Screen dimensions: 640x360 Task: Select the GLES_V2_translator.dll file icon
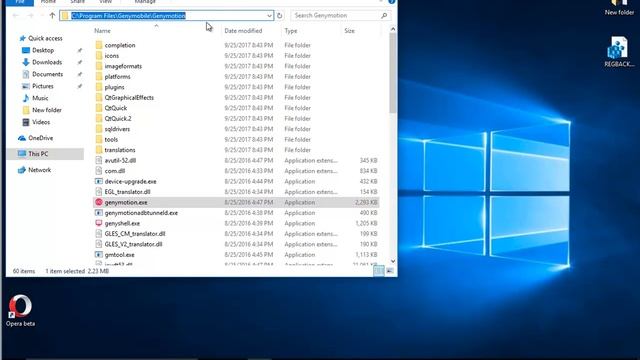[99, 244]
